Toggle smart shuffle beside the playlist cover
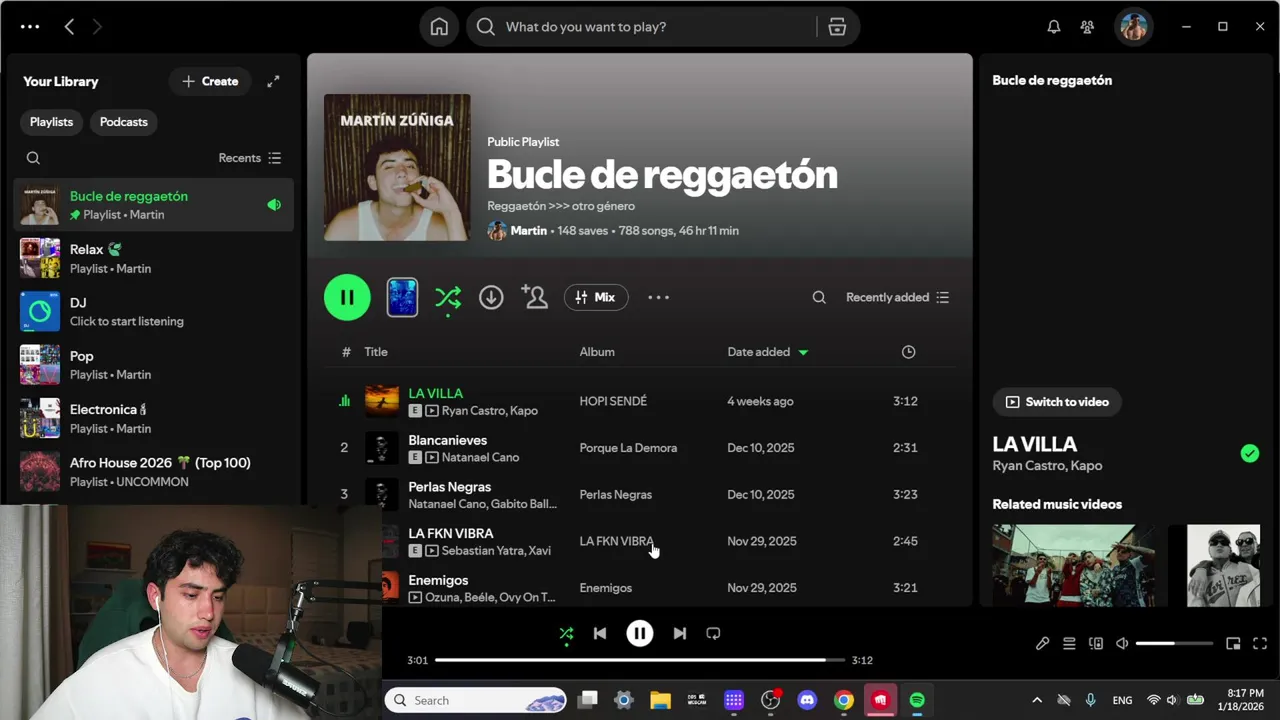1280x720 pixels. tap(448, 297)
